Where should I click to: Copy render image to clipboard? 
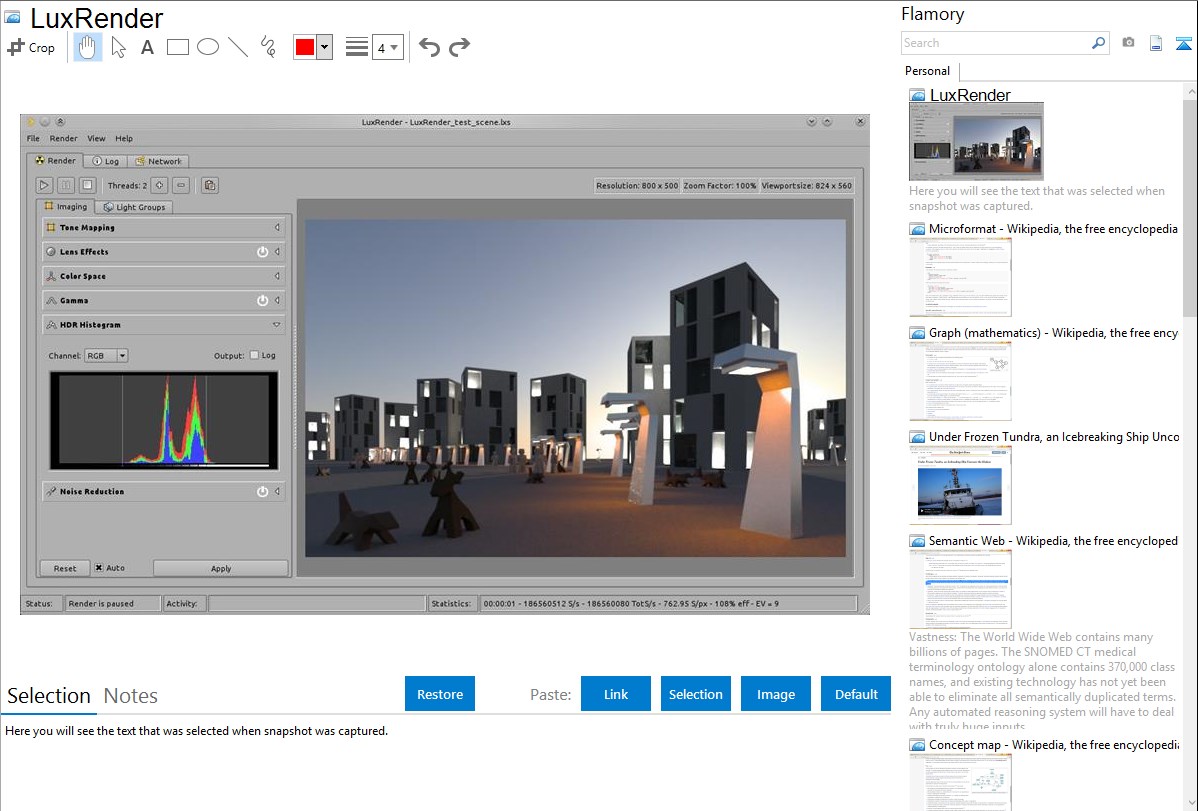point(209,185)
